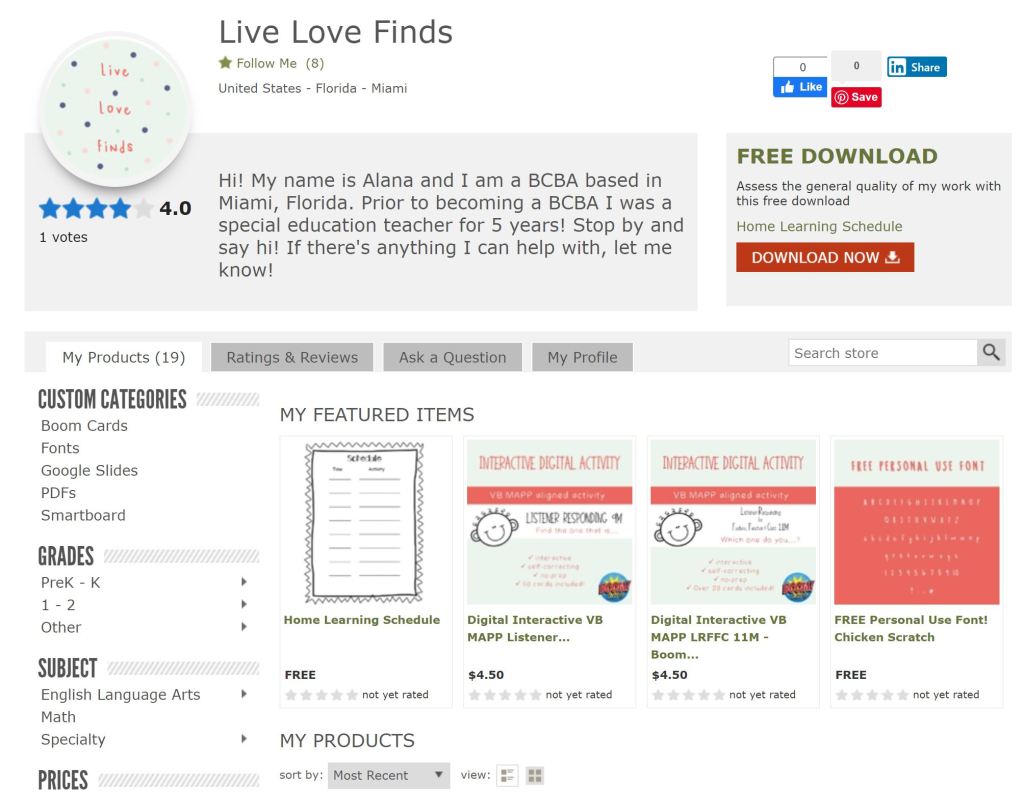Click the Follow Me star
Viewport: 1024px width, 792px height.
(225, 63)
